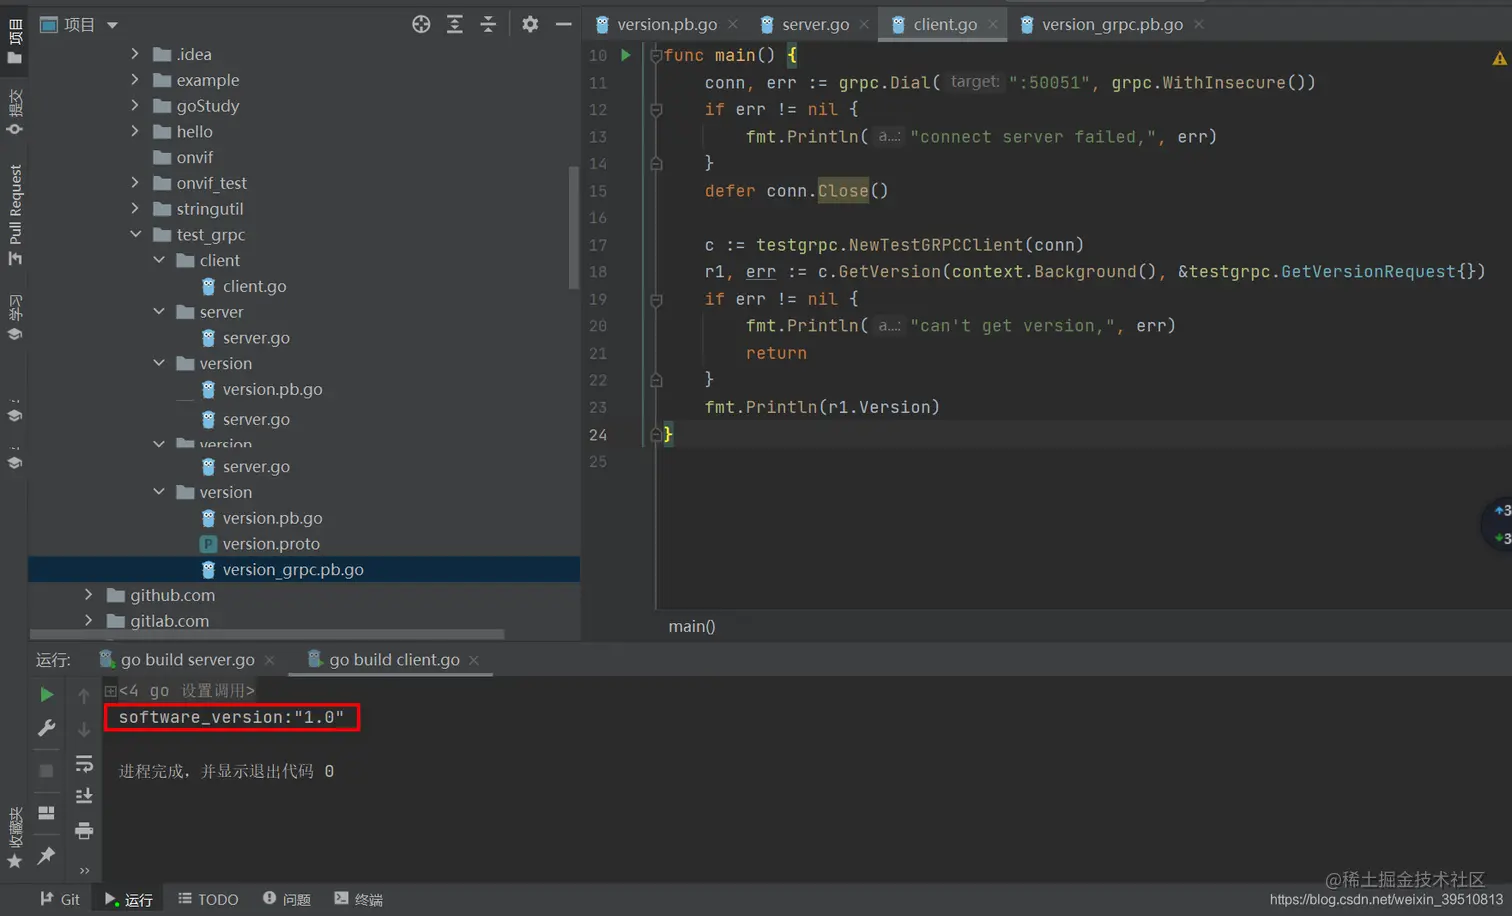
Task: Open the Problems tool window in bottom bar
Action: tap(287, 899)
